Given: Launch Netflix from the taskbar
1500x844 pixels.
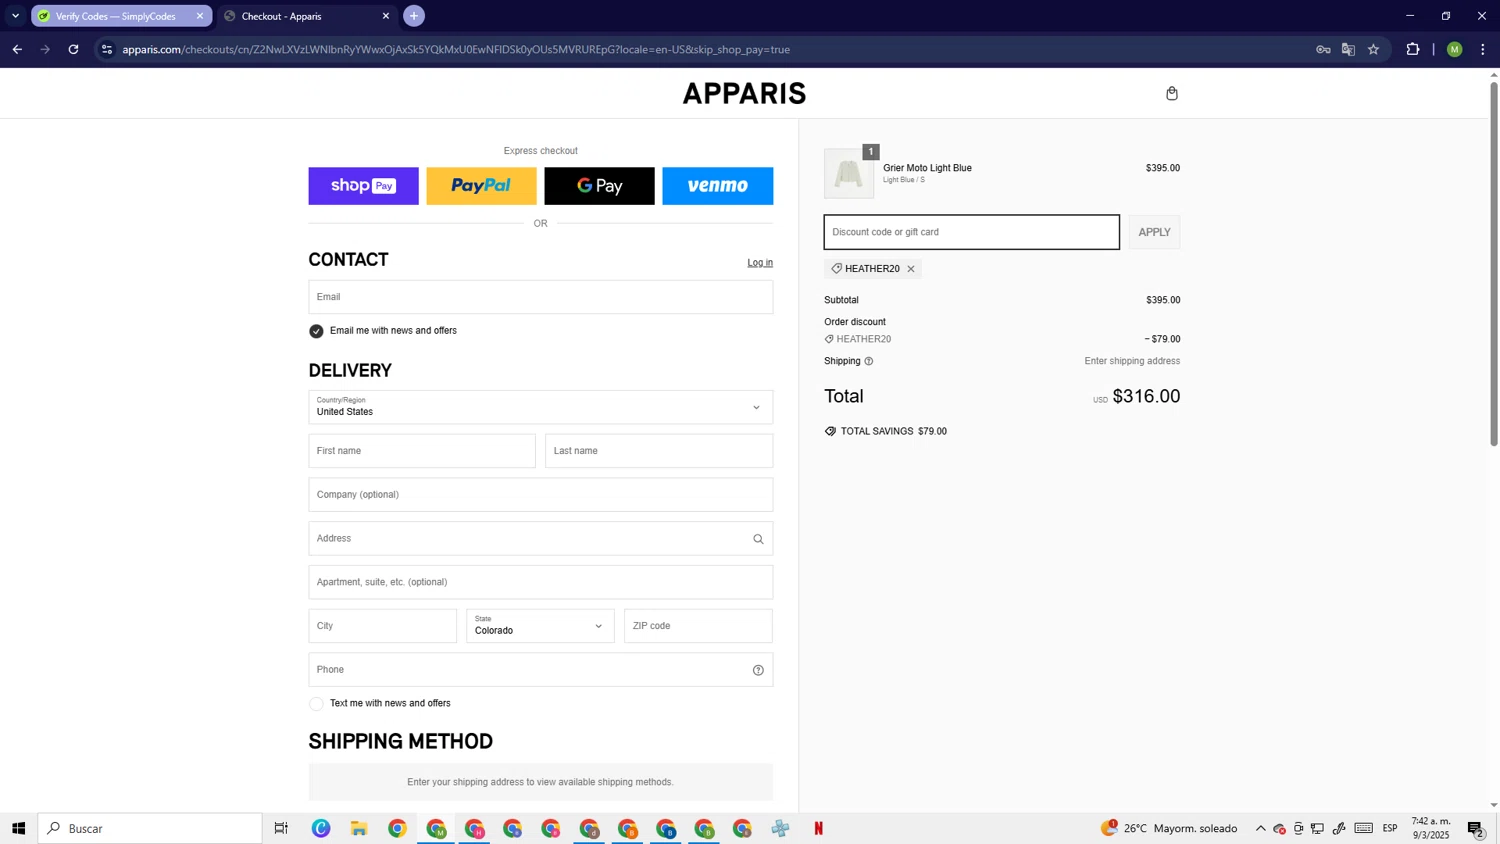Looking at the screenshot, I should click(818, 828).
